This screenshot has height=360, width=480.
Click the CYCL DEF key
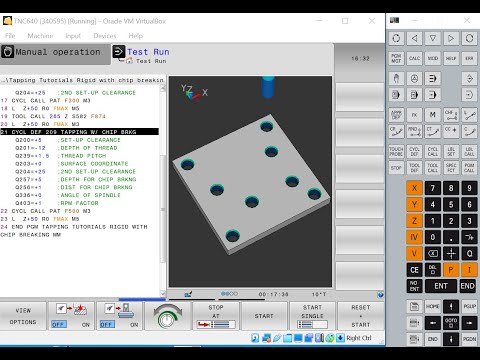(x=414, y=152)
